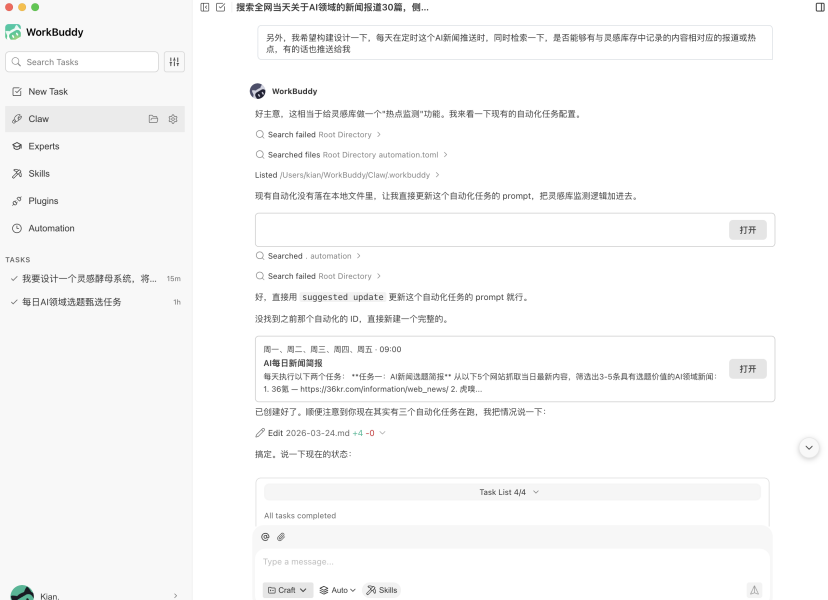This screenshot has height=600, width=828.
Task: Click the checkmark beside 每日AI领域选题甄选任务
Action: pyautogui.click(x=14, y=301)
